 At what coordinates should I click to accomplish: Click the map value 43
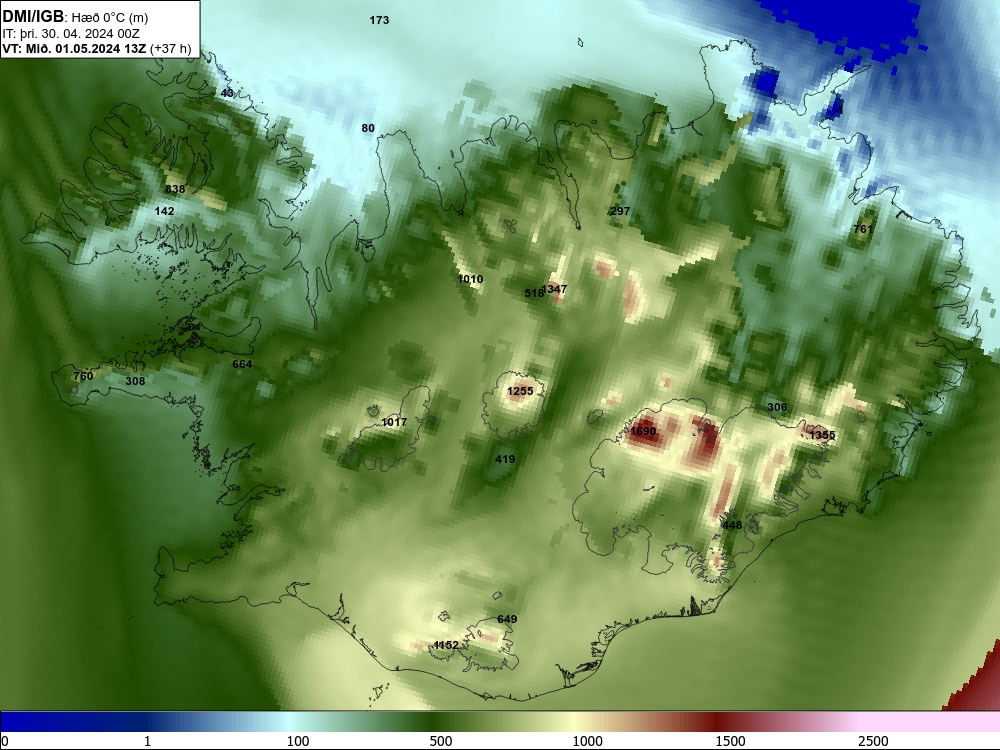227,93
